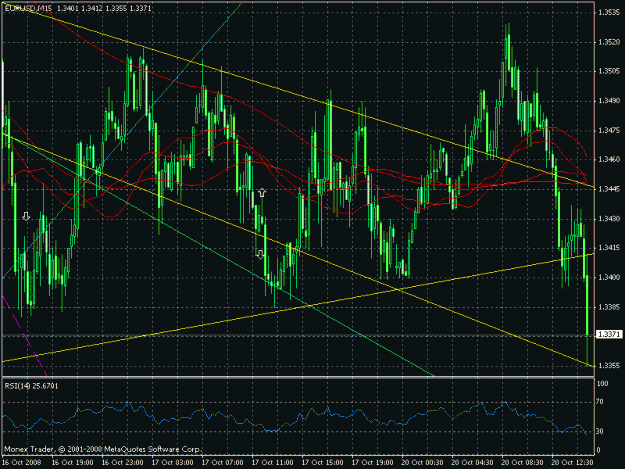The image size is (625, 469).
Task: Click the RSI scale level 30
Action: pos(600,431)
